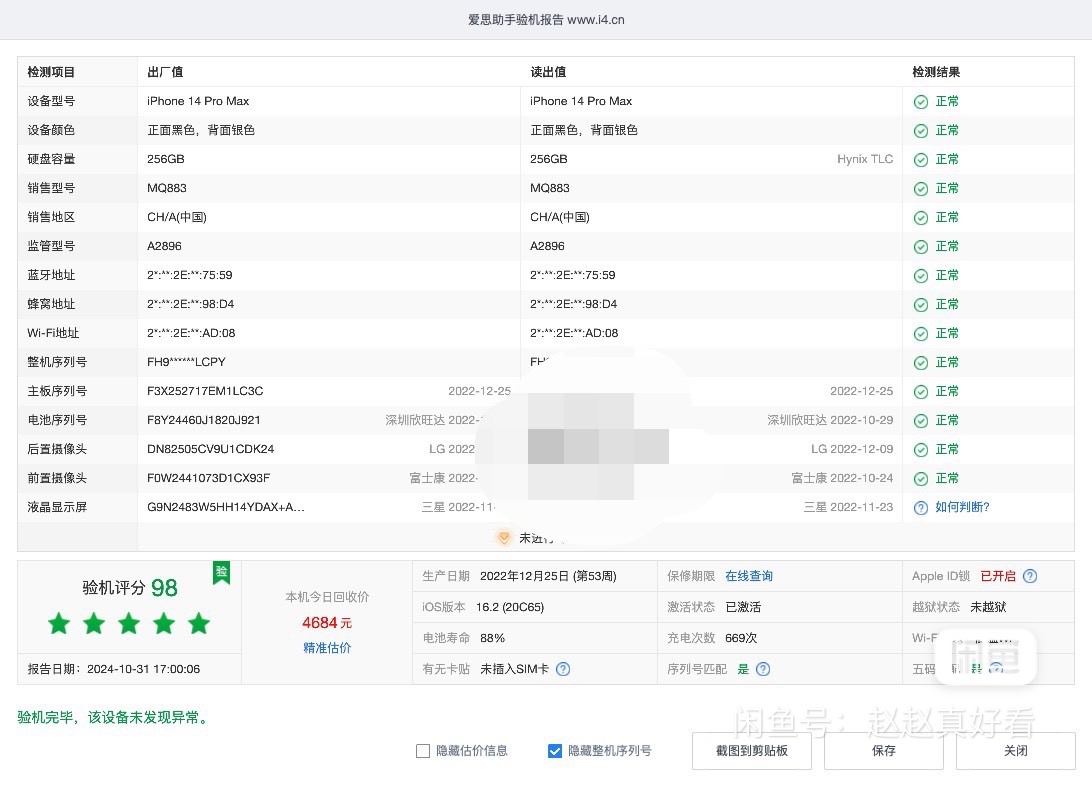Click the help icon beside 序列号匹配 是
Screen dimensions: 1092x786
coord(763,669)
